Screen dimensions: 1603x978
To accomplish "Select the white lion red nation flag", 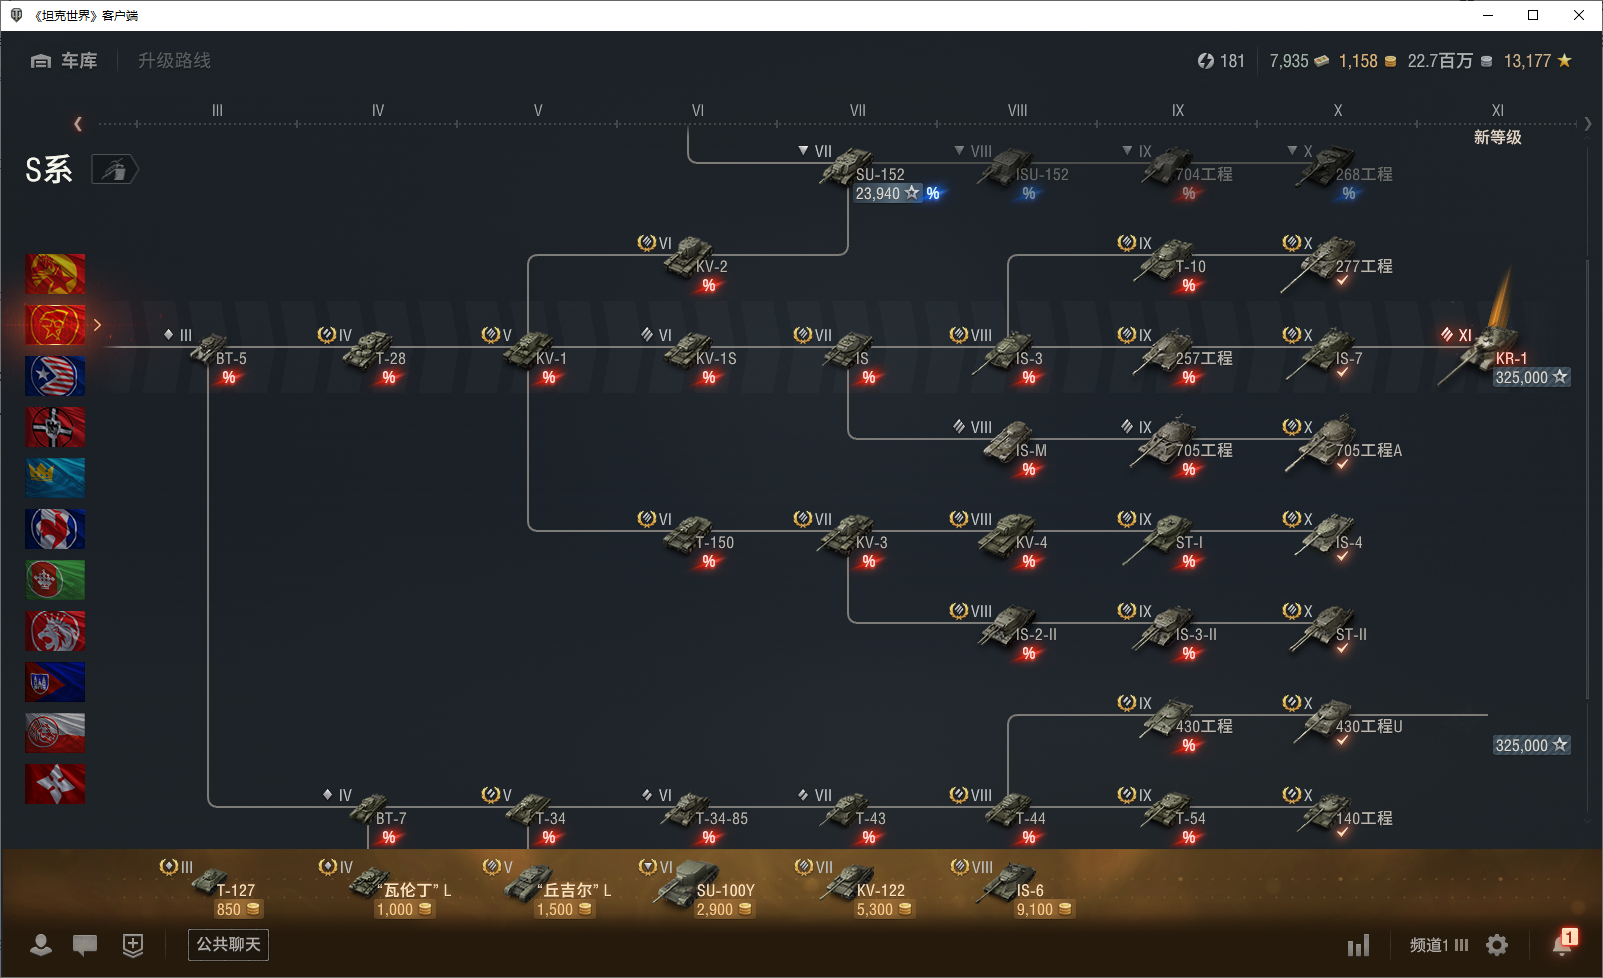I will pos(55,631).
